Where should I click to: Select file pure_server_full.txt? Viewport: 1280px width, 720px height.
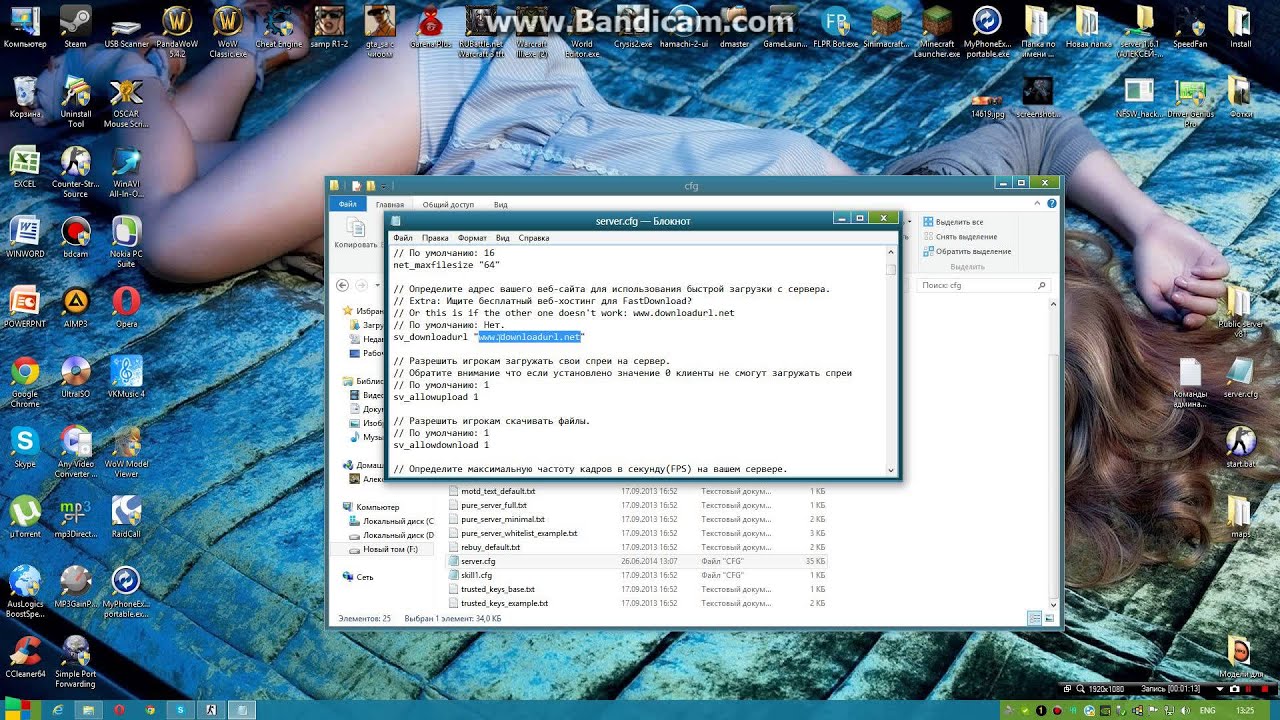point(493,505)
